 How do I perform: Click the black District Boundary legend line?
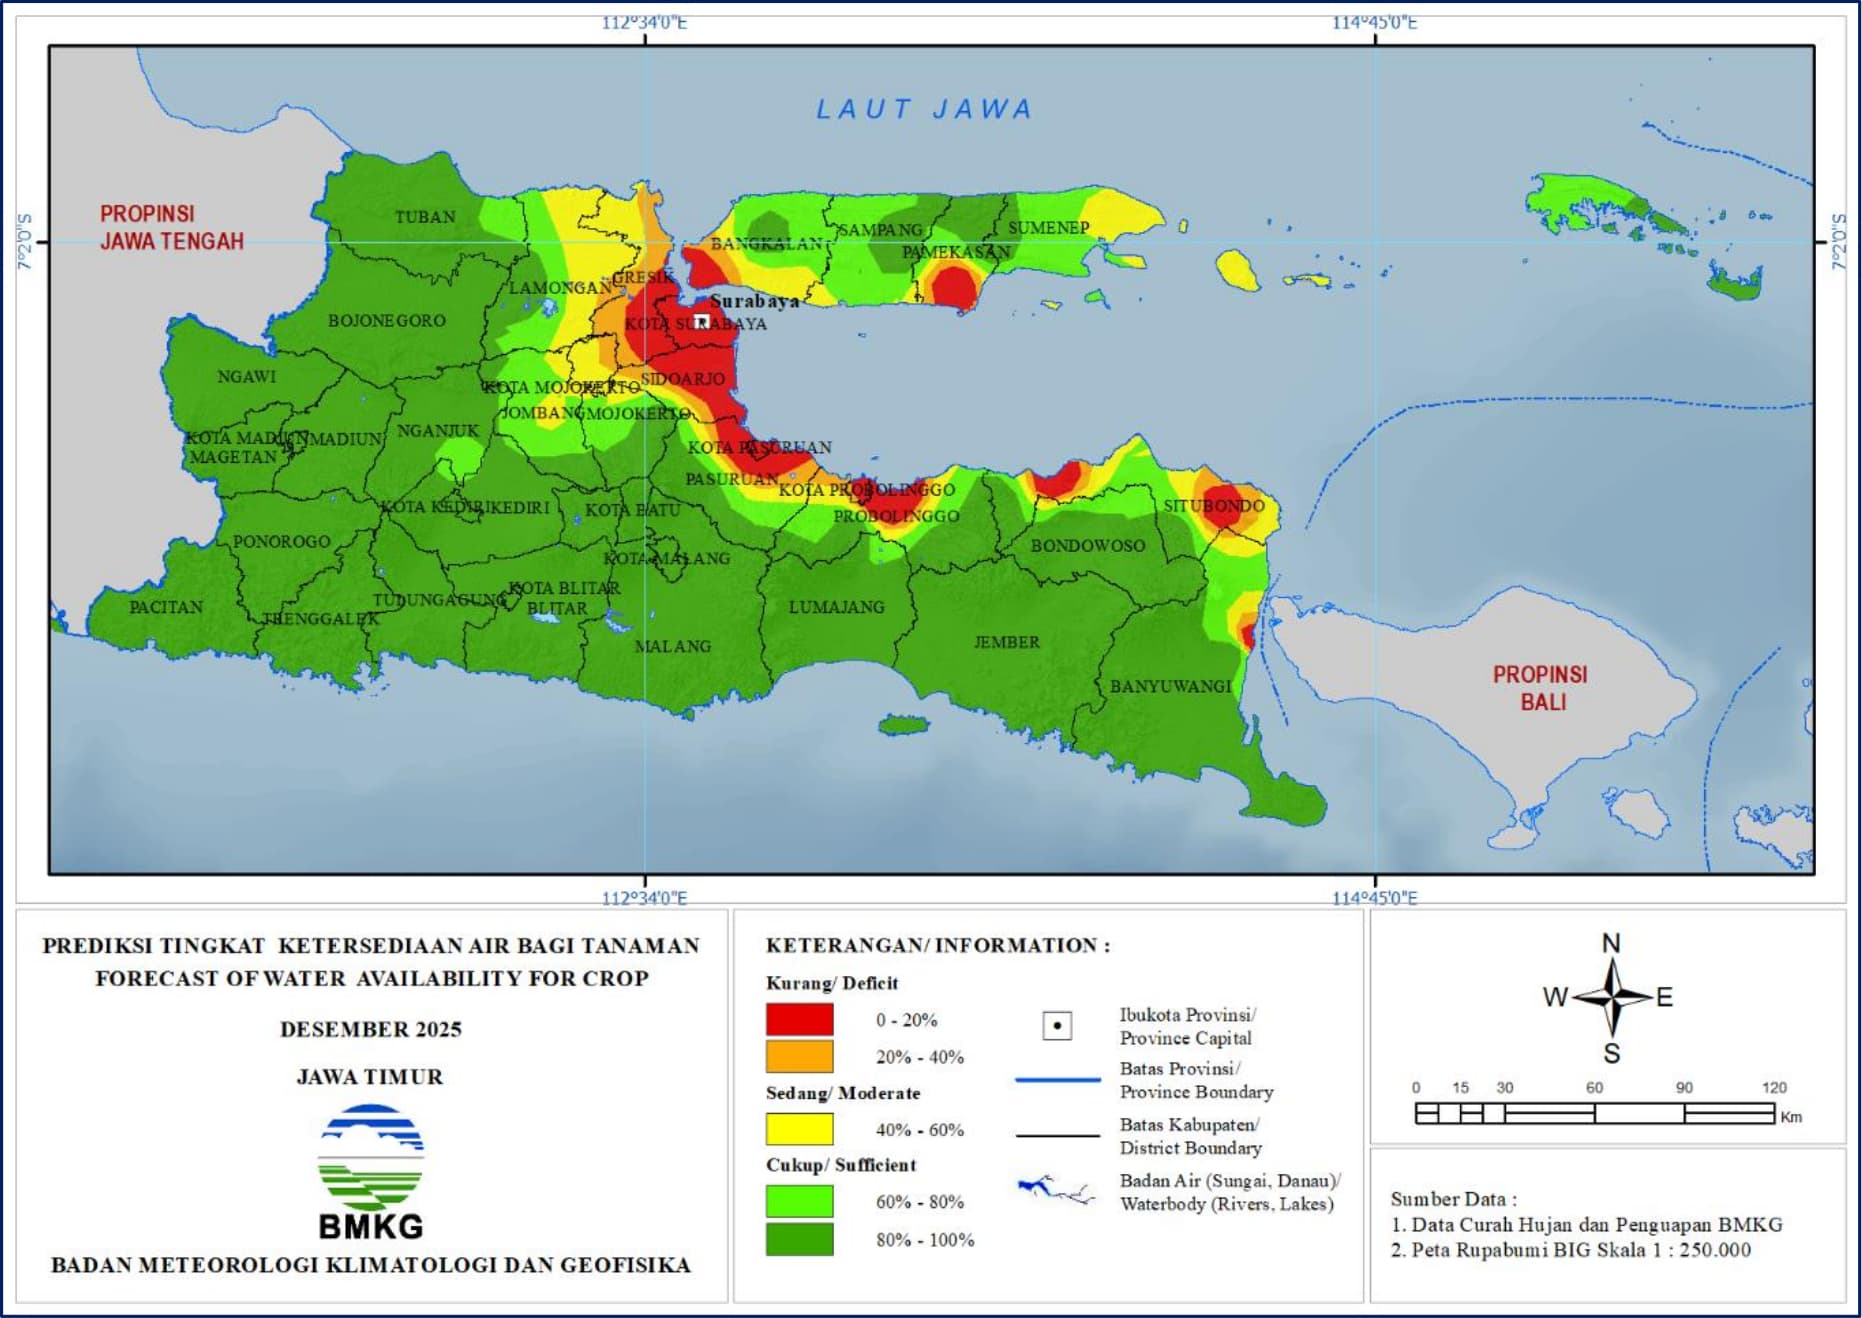[x=1057, y=1136]
